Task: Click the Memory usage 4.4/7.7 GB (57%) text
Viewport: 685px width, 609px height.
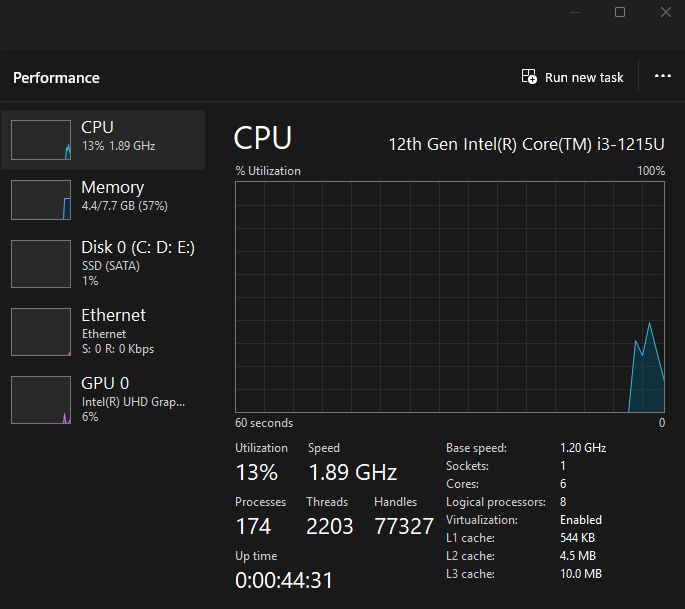Action: [x=125, y=206]
